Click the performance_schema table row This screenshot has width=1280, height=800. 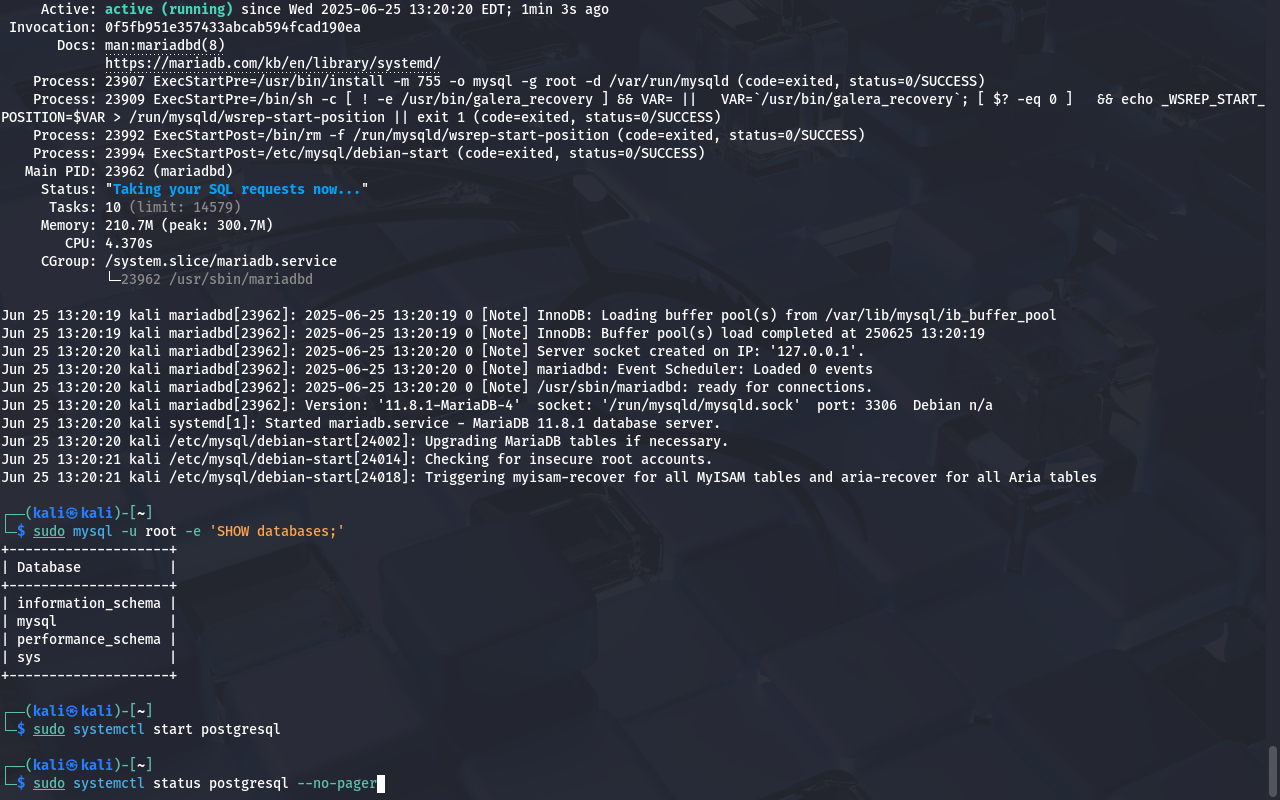point(89,639)
